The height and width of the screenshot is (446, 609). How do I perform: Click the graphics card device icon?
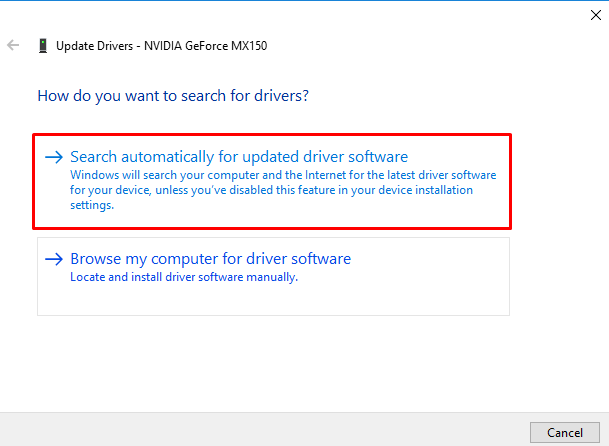[42, 45]
